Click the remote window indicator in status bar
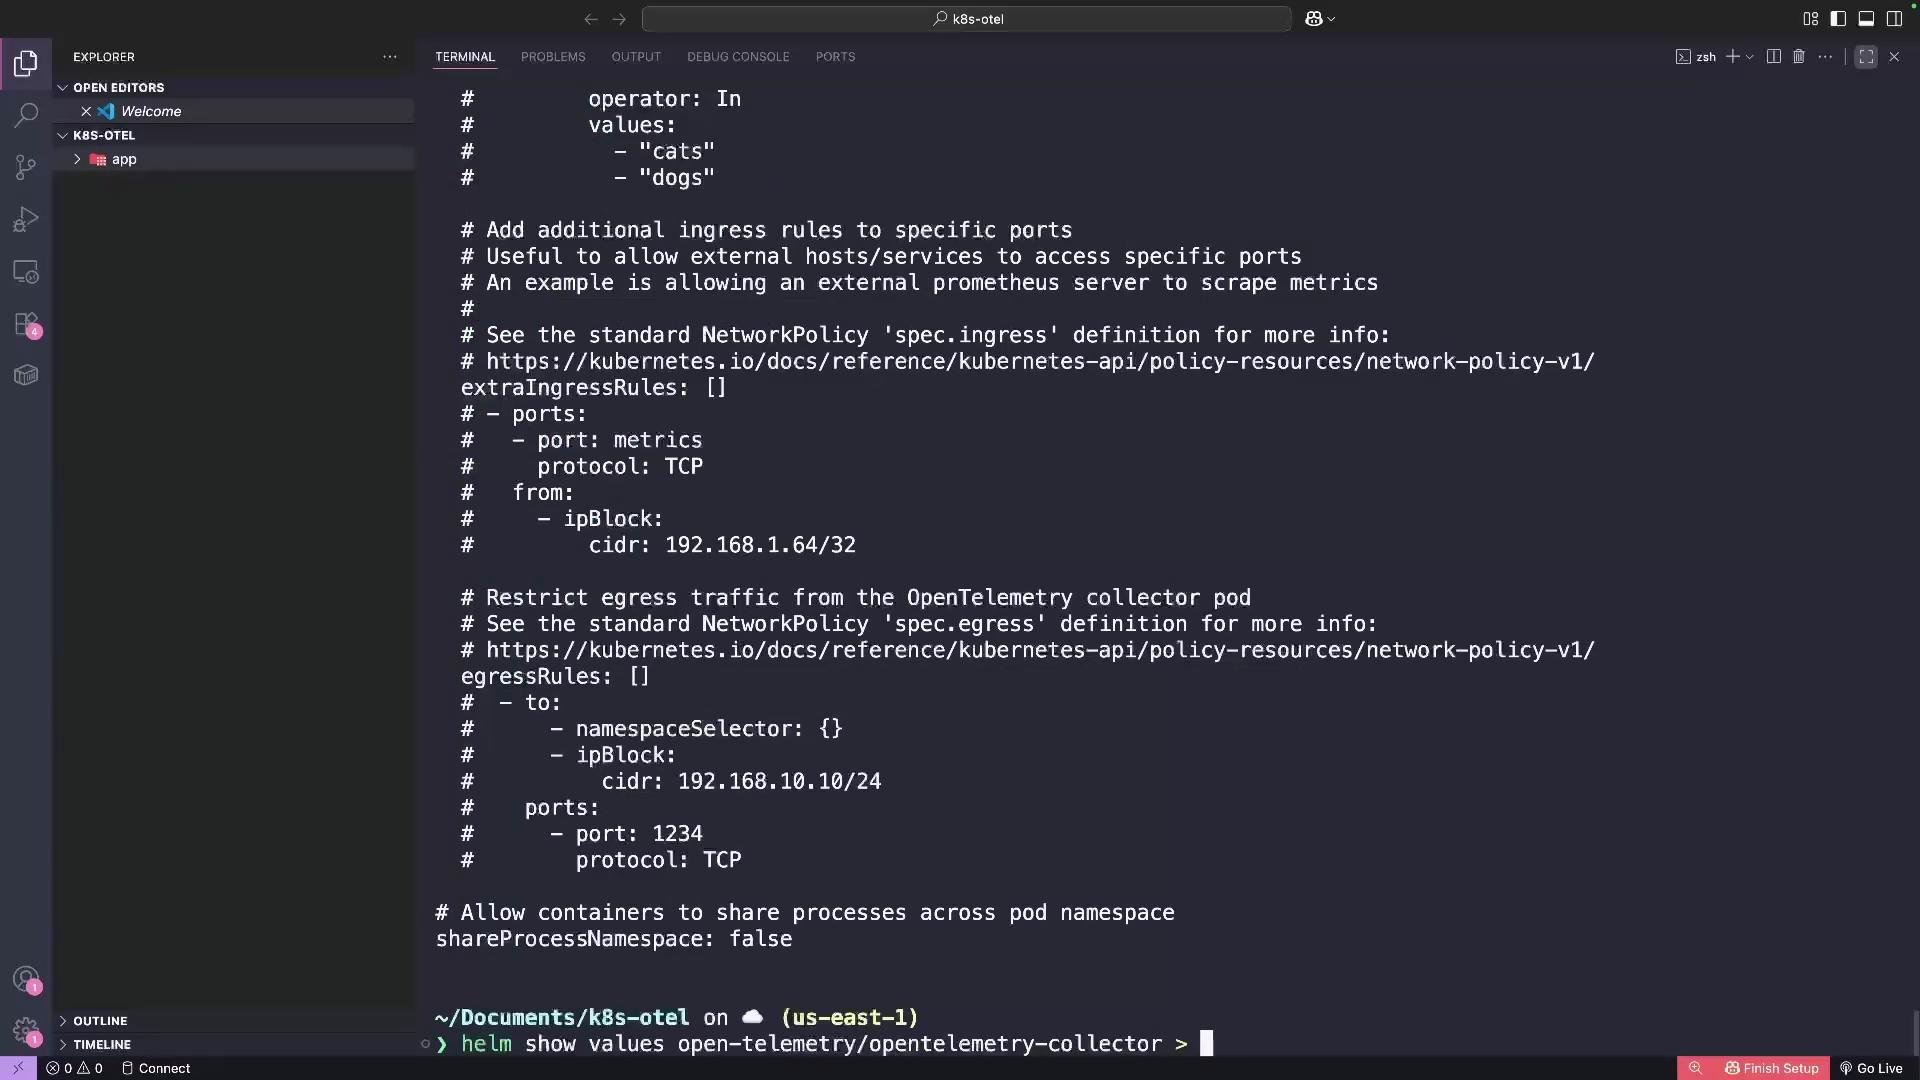 click(18, 1068)
